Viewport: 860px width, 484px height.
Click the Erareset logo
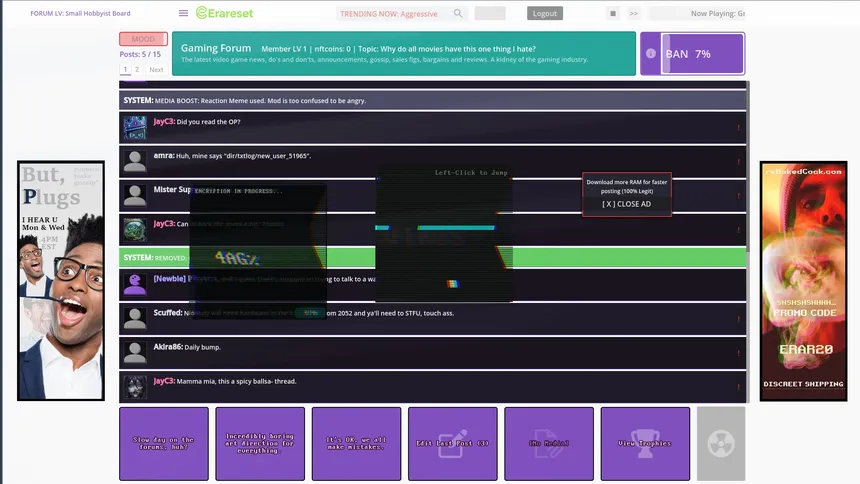224,13
